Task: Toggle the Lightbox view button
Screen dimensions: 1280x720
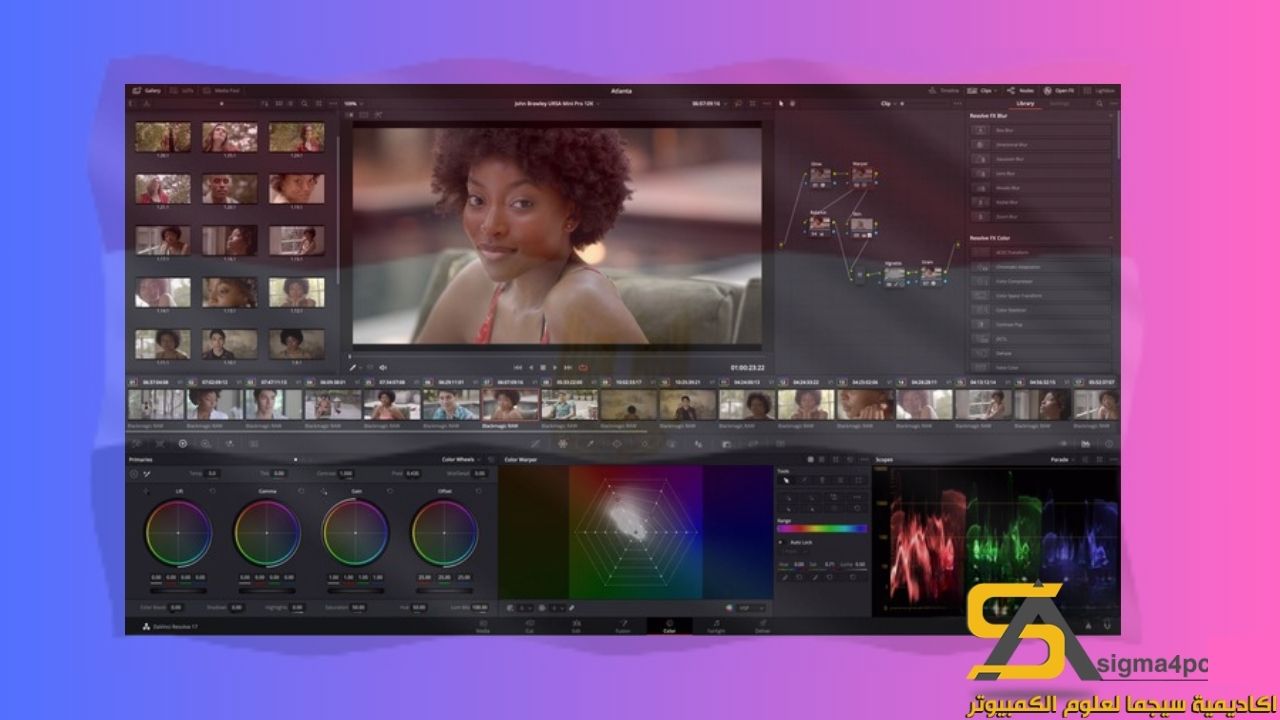Action: pos(1100,90)
